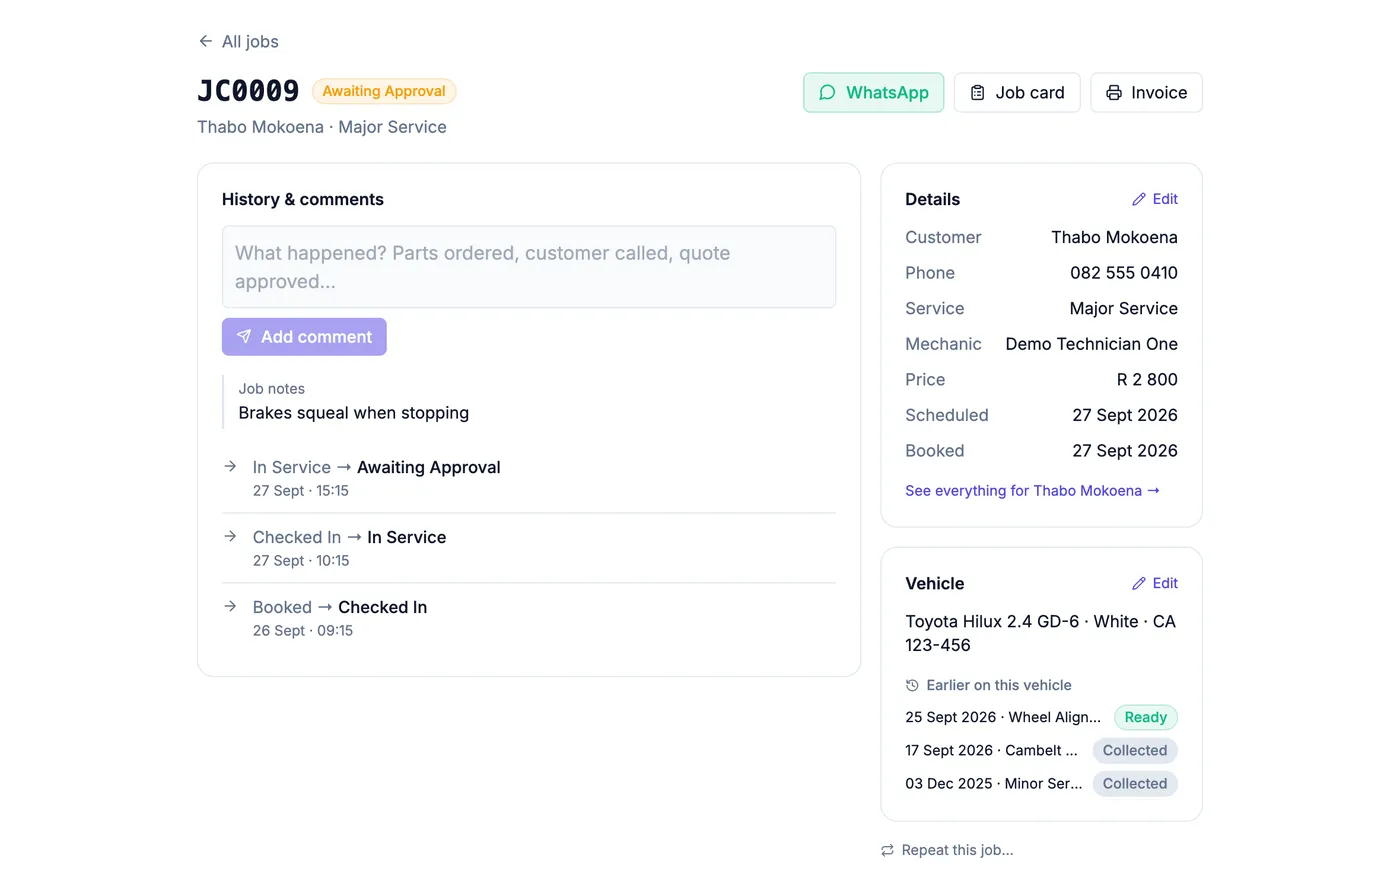
Task: Click arrow icon on In Service to Awaiting Approval entry
Action: coord(230,466)
